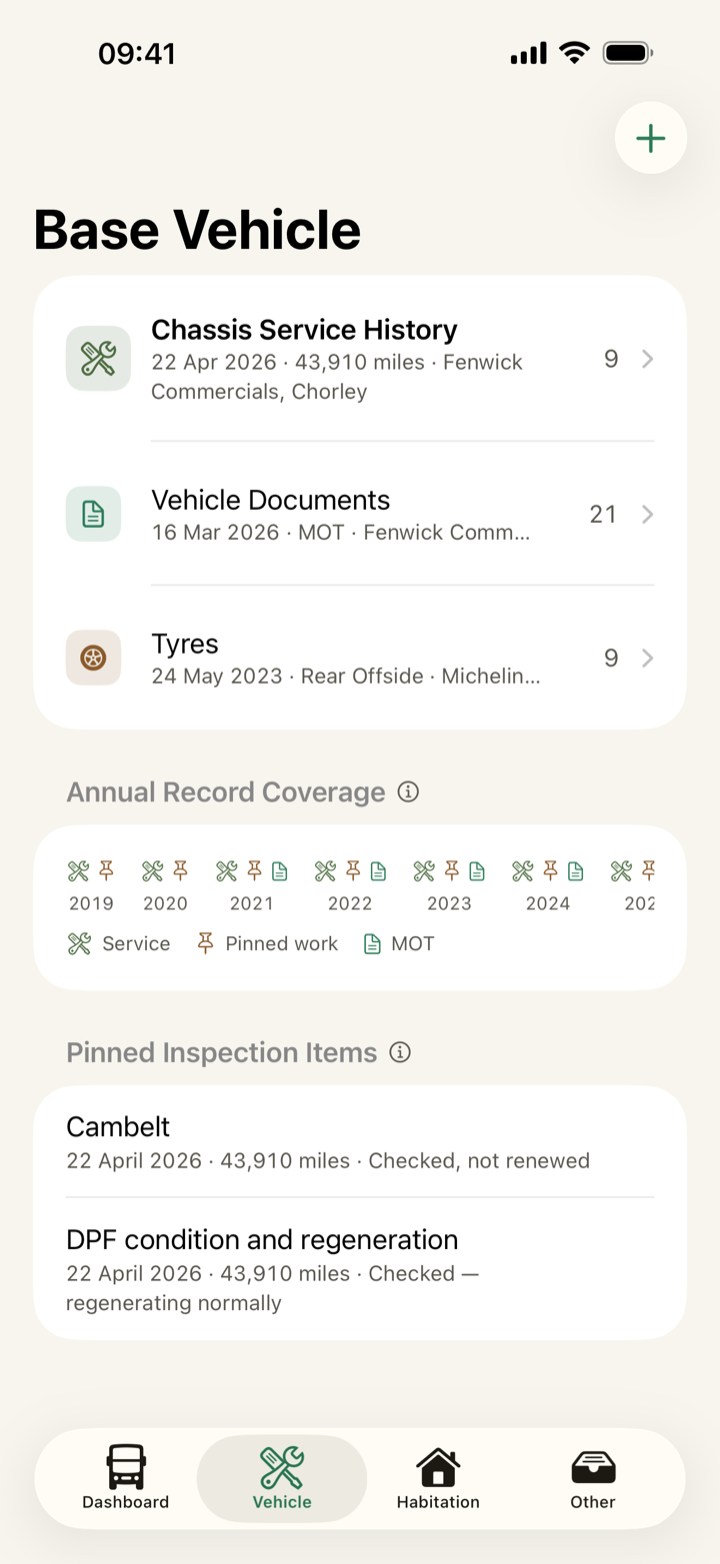Viewport: 720px width, 1564px height.
Task: Tap the 2024 year label
Action: [547, 903]
